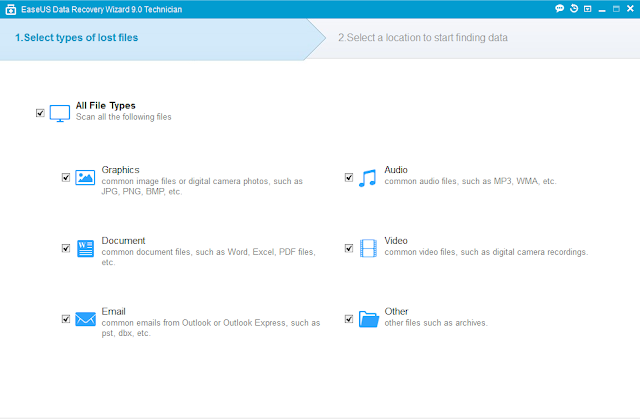Minimize the Data Recovery Wizard window
Viewport: 640px width, 419px height.
pyautogui.click(x=602, y=9)
